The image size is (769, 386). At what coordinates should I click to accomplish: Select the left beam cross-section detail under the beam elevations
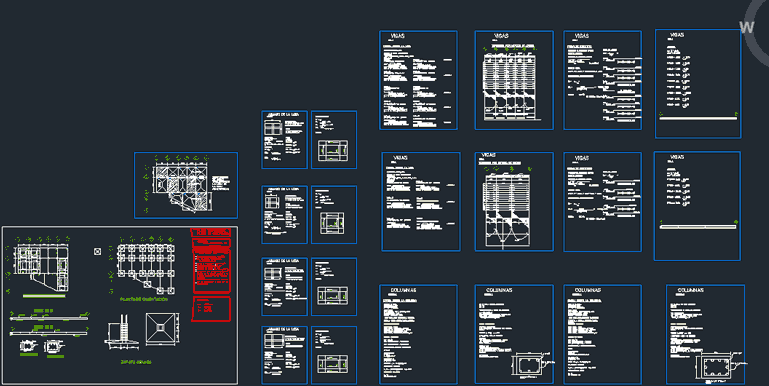[x=28, y=346]
